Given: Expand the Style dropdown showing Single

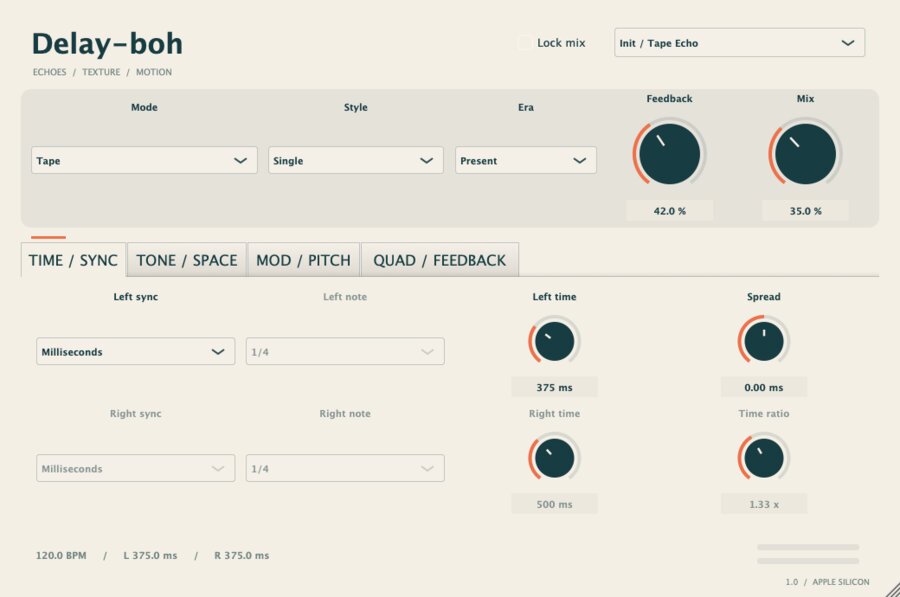Looking at the screenshot, I should pyautogui.click(x=356, y=160).
